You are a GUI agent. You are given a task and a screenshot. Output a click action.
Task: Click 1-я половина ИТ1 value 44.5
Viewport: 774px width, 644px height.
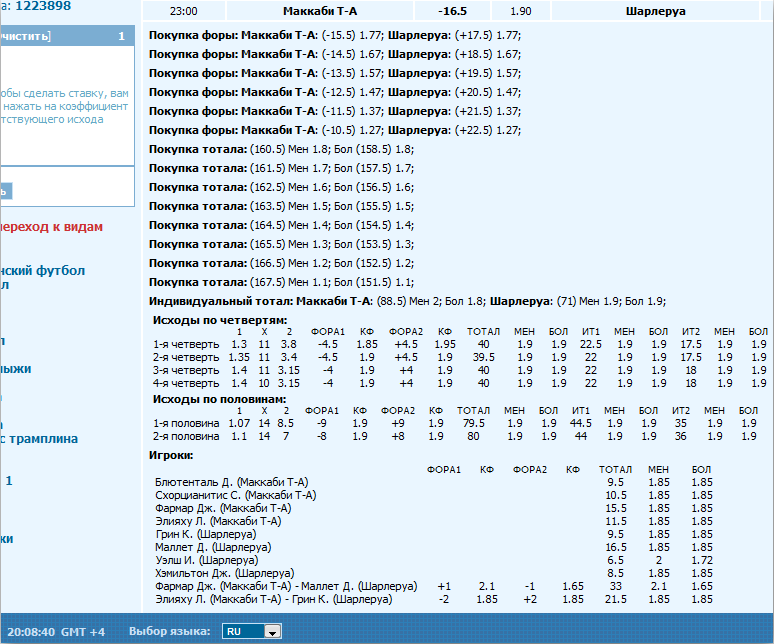point(580,423)
